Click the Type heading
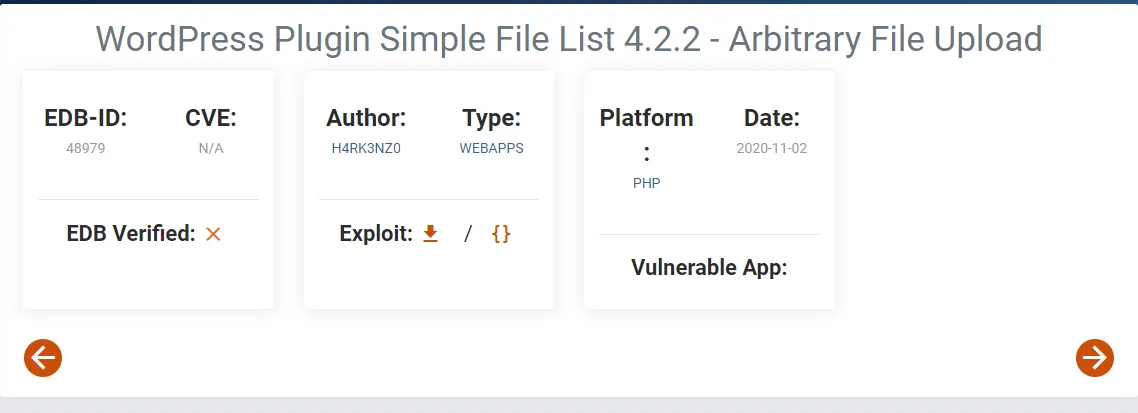This screenshot has width=1138, height=413. pos(491,118)
